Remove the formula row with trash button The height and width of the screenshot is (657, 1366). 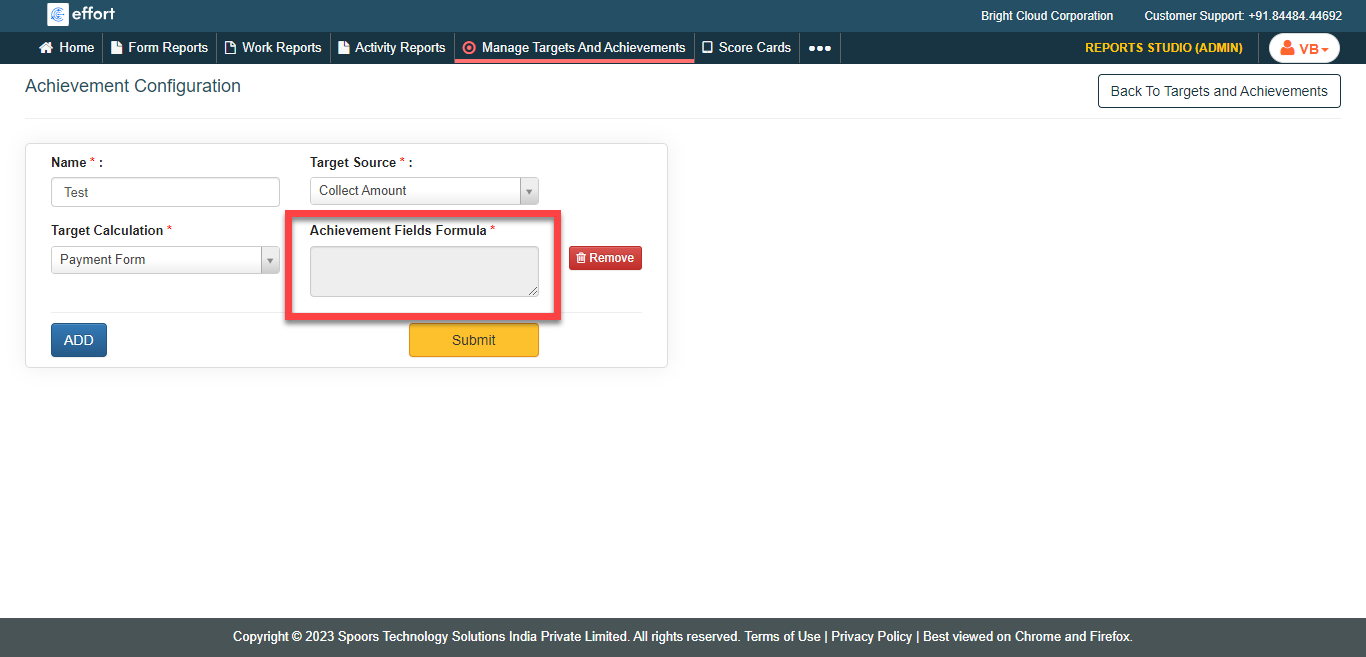coord(605,258)
